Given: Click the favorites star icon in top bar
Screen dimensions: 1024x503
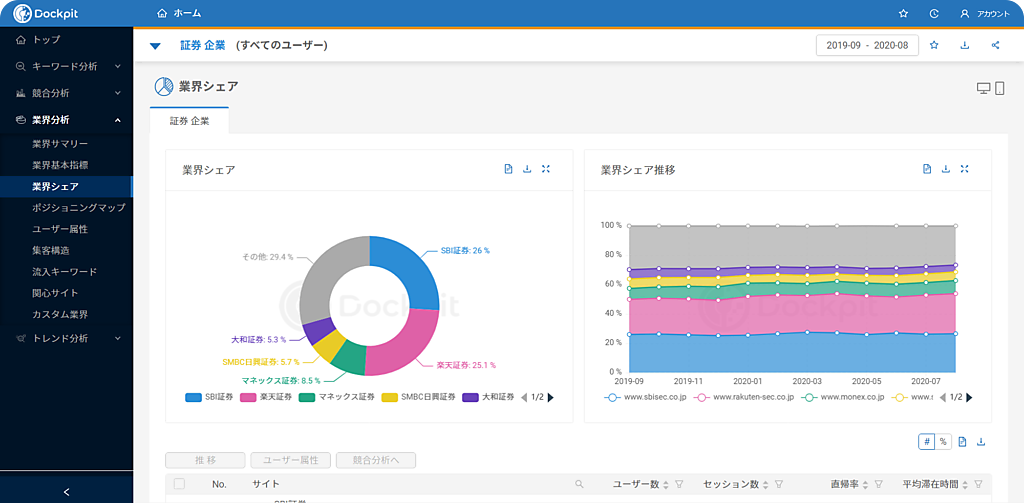Looking at the screenshot, I should tap(903, 14).
